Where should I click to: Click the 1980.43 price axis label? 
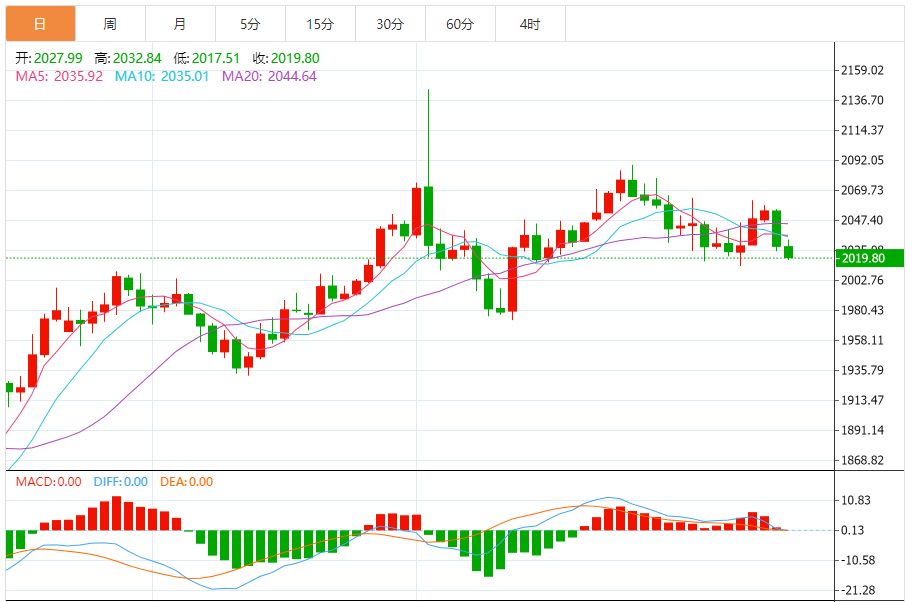[862, 310]
